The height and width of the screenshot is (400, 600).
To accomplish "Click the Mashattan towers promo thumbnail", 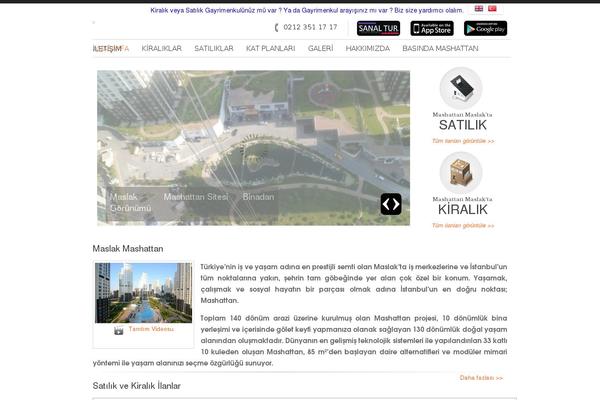I will pyautogui.click(x=143, y=293).
